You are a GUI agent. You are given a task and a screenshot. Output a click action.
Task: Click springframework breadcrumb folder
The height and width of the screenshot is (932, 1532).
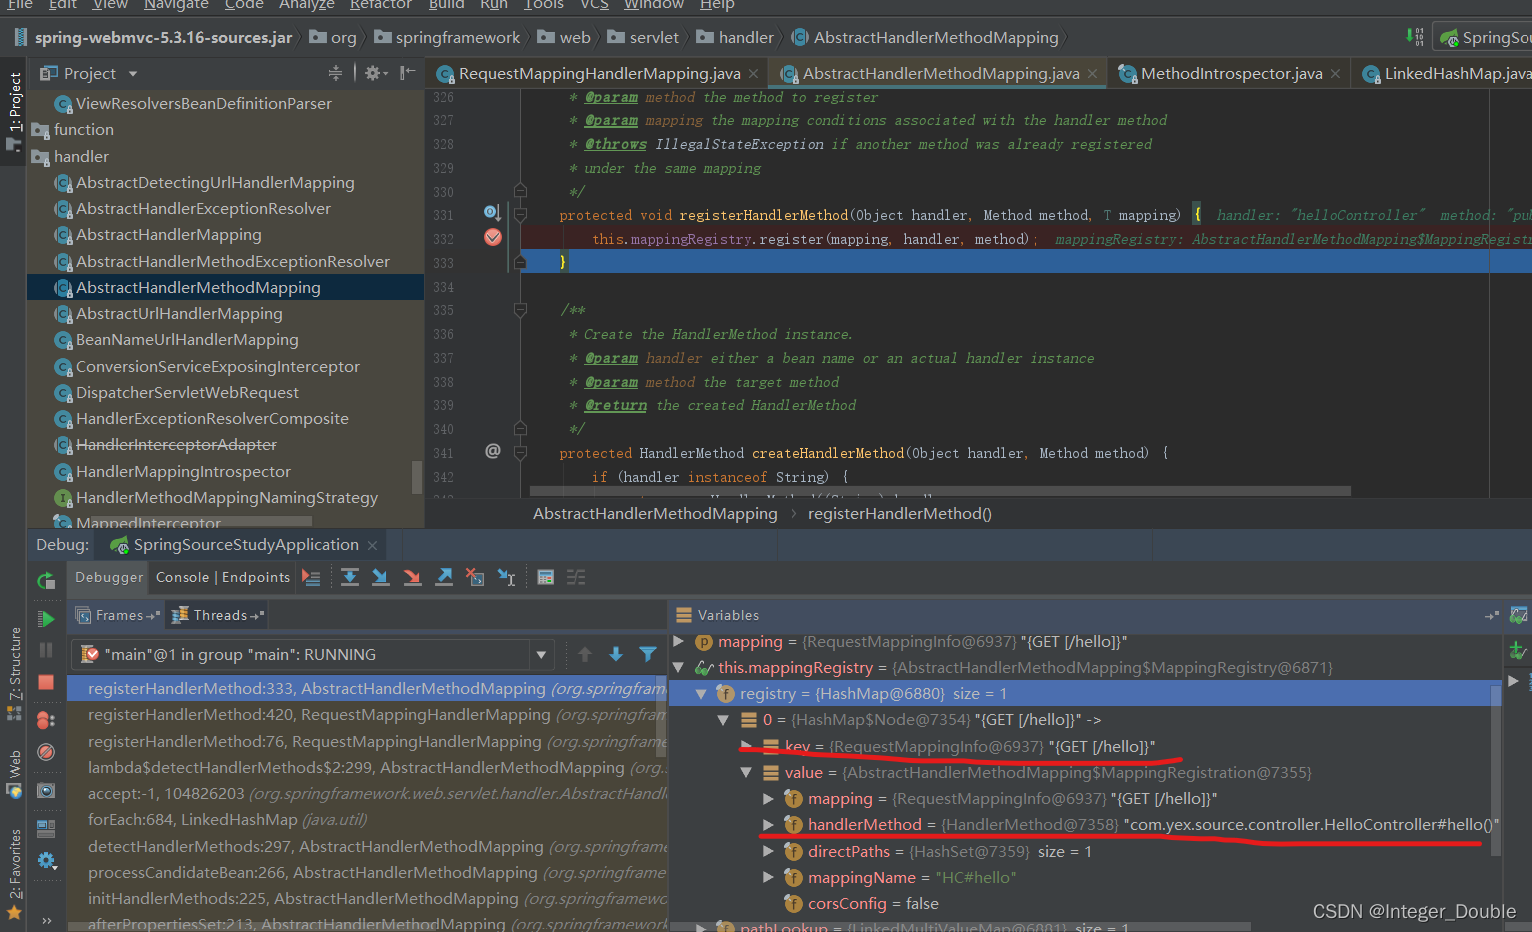click(x=447, y=37)
